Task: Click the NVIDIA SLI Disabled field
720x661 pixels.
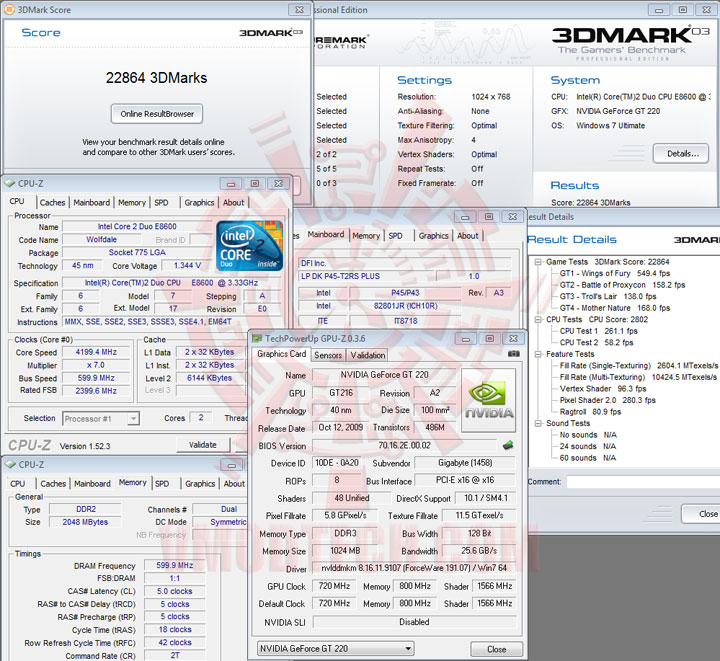Action: 414,622
